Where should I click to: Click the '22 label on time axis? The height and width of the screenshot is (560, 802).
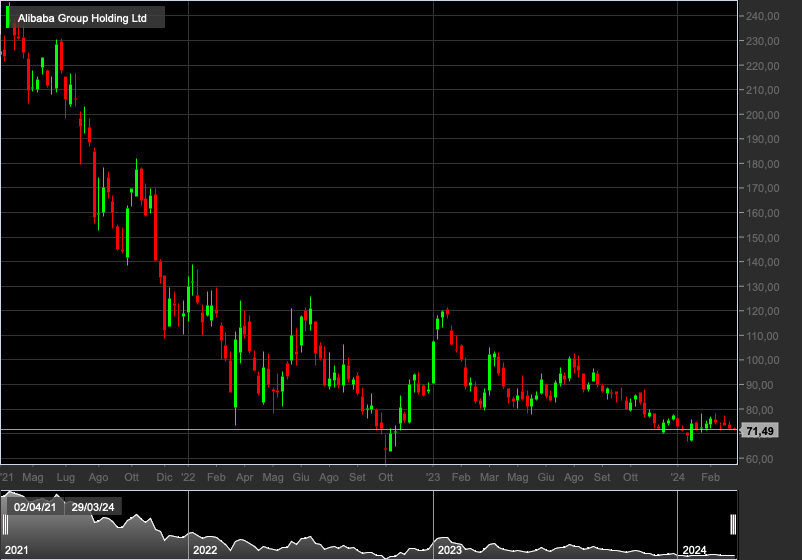[x=188, y=477]
